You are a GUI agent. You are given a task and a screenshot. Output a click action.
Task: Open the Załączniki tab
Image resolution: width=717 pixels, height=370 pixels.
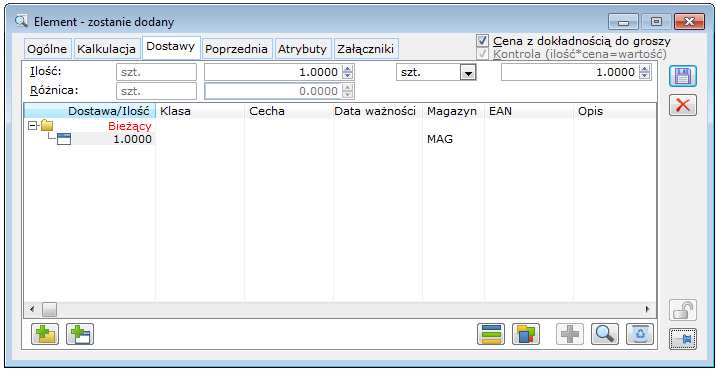366,49
